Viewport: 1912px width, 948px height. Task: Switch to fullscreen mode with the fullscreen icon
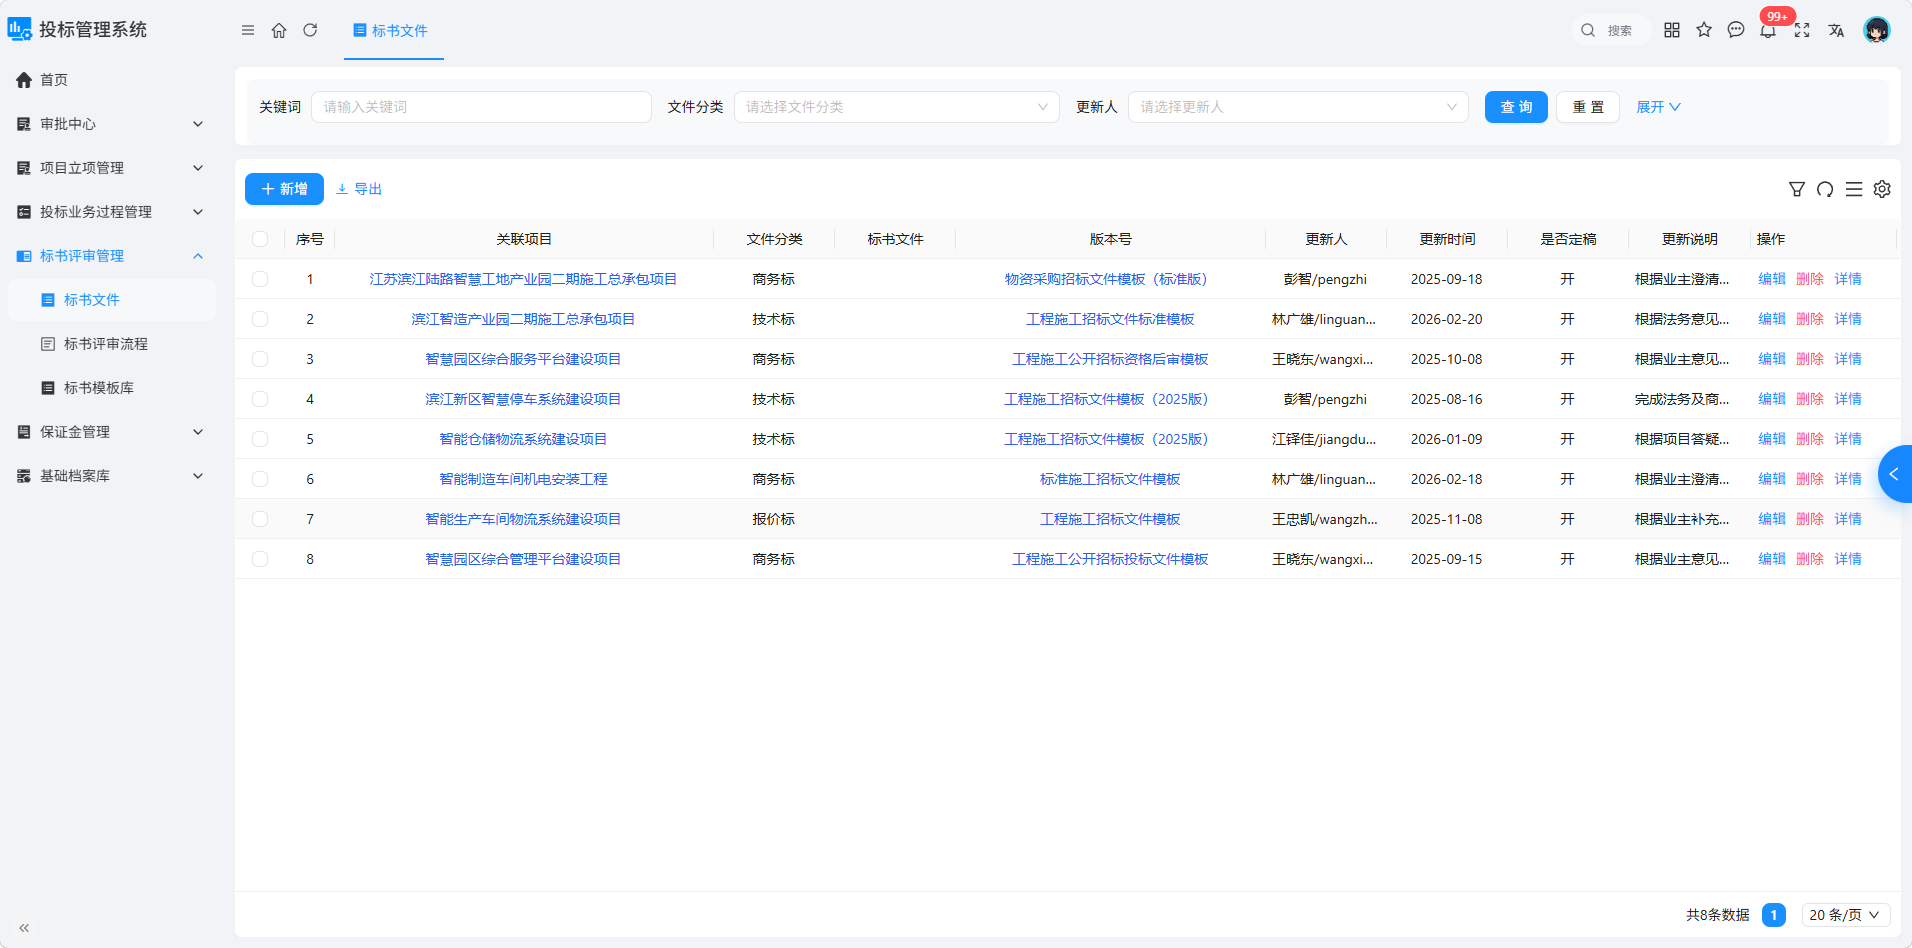tap(1802, 30)
